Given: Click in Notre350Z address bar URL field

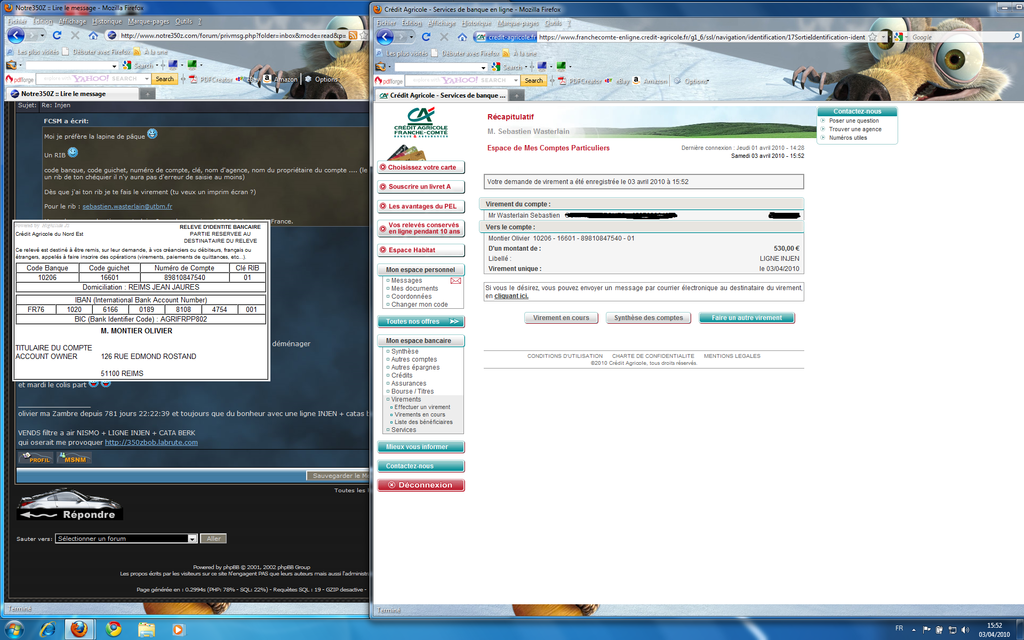Looking at the screenshot, I should 232,35.
